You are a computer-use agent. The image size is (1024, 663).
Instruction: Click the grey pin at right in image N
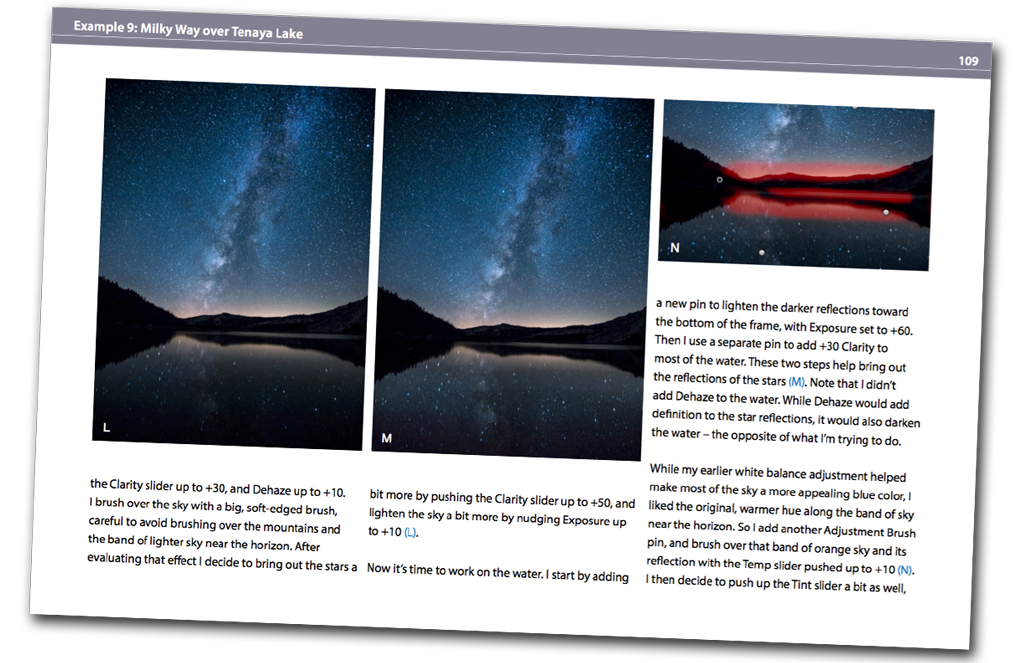tap(886, 212)
